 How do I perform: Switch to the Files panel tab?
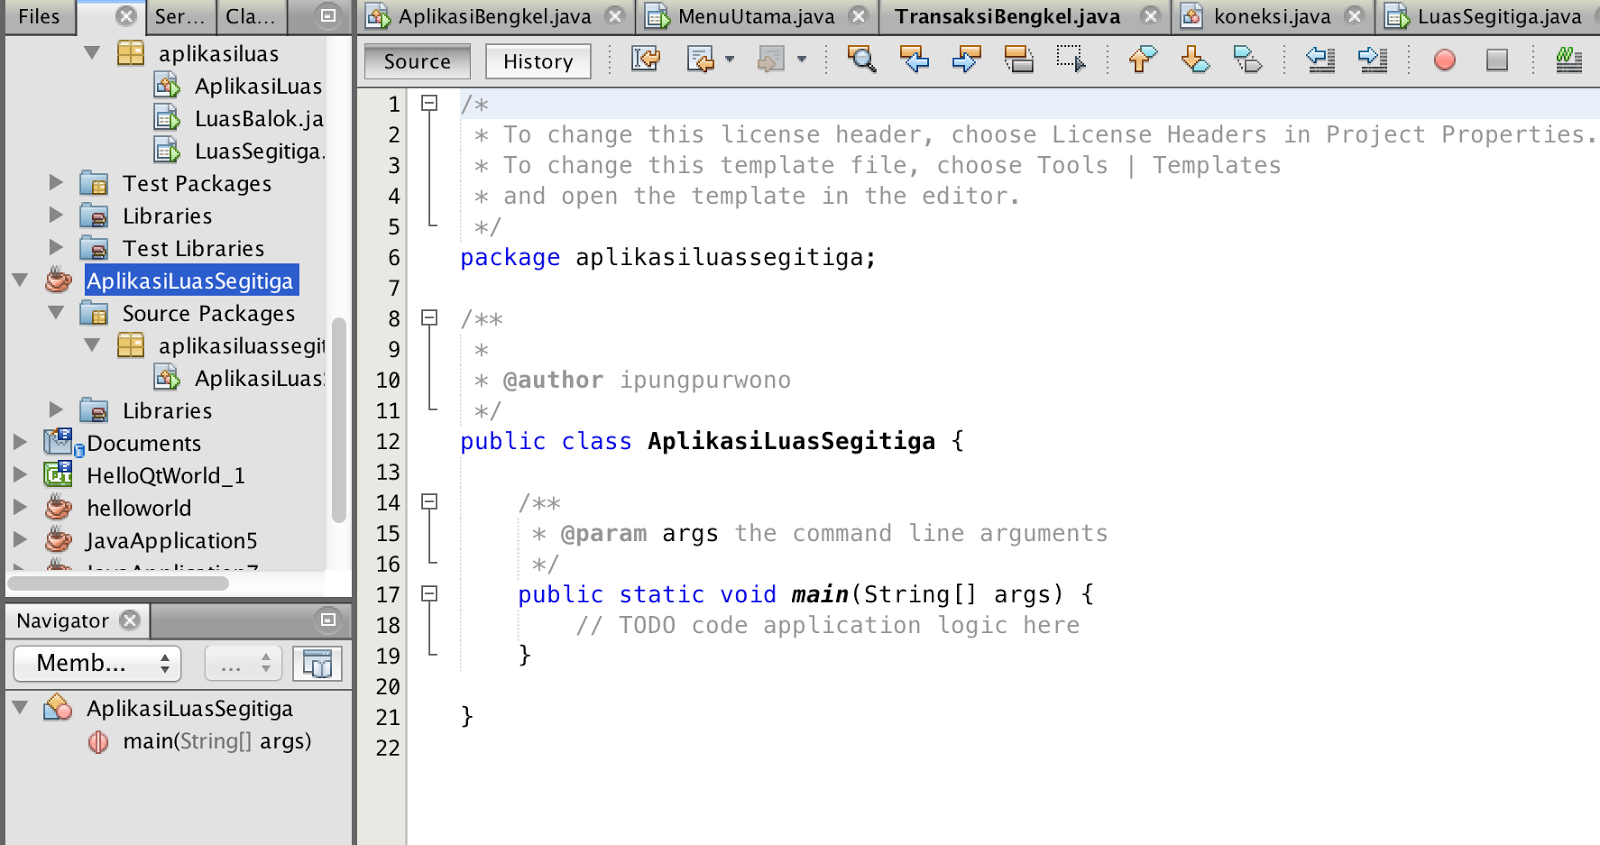[x=39, y=16]
